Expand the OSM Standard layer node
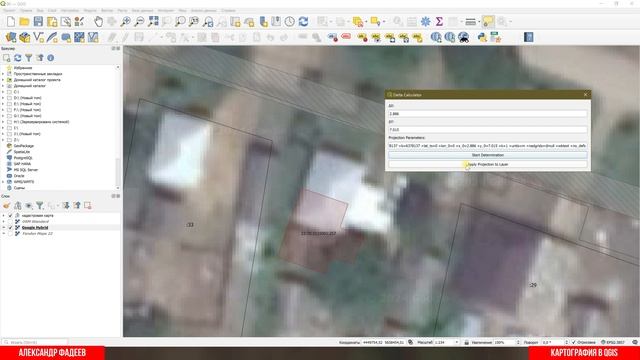Viewport: 640px width, 360px height. click(4, 222)
